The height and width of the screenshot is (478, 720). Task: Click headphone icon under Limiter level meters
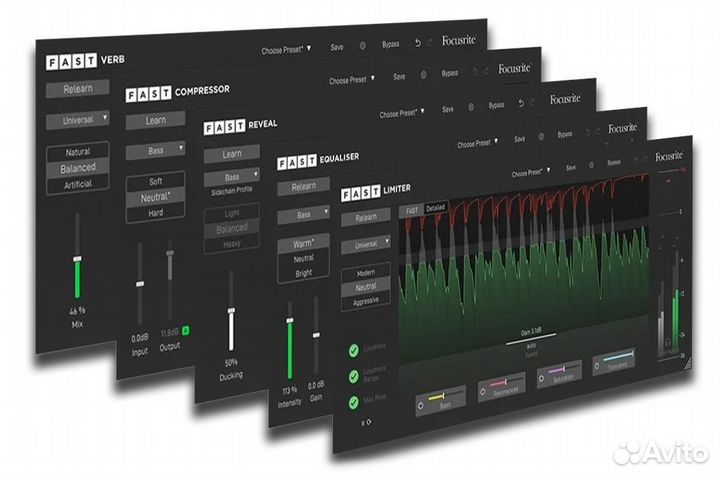tap(668, 342)
